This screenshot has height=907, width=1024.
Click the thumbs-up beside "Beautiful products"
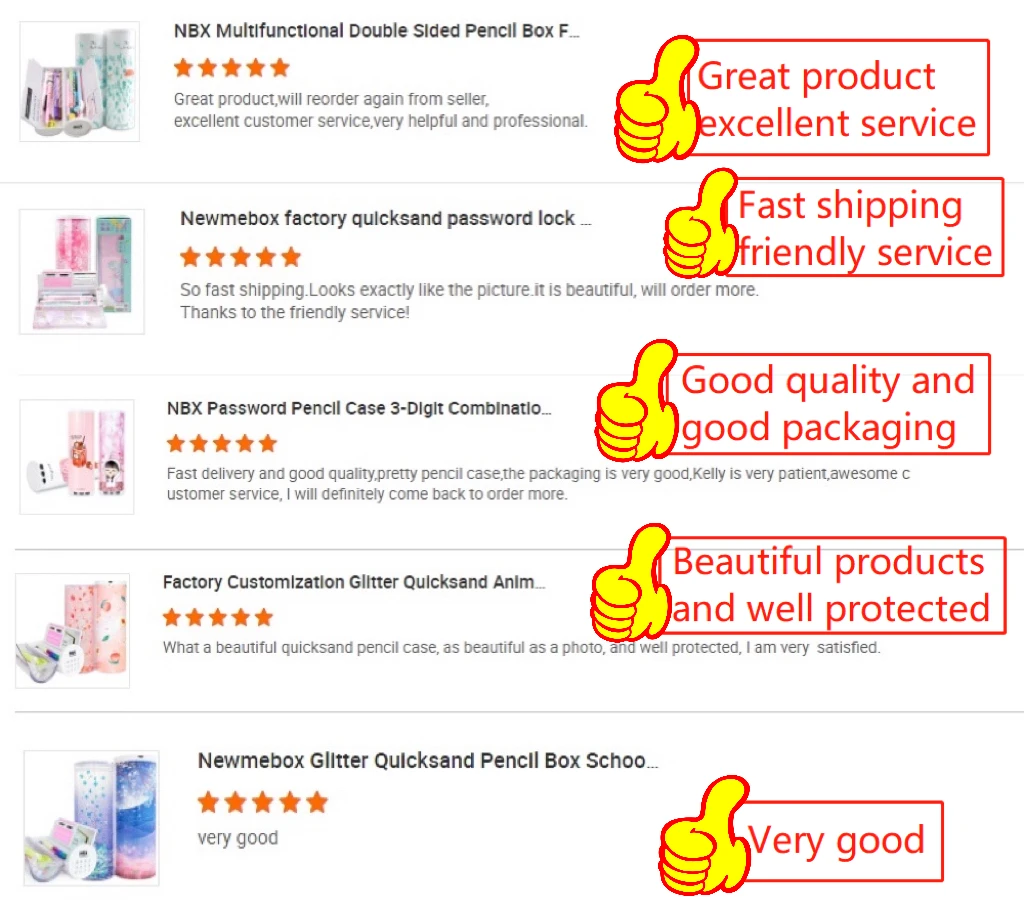(632, 582)
